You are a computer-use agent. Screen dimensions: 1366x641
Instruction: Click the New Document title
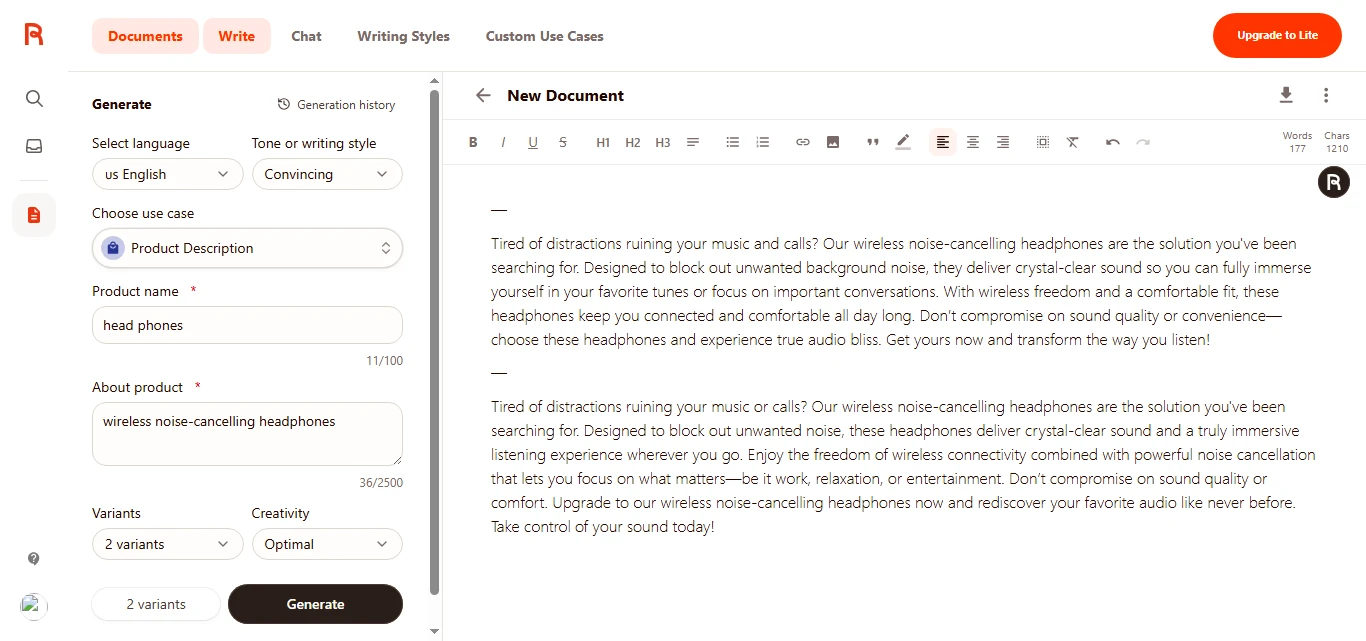565,95
